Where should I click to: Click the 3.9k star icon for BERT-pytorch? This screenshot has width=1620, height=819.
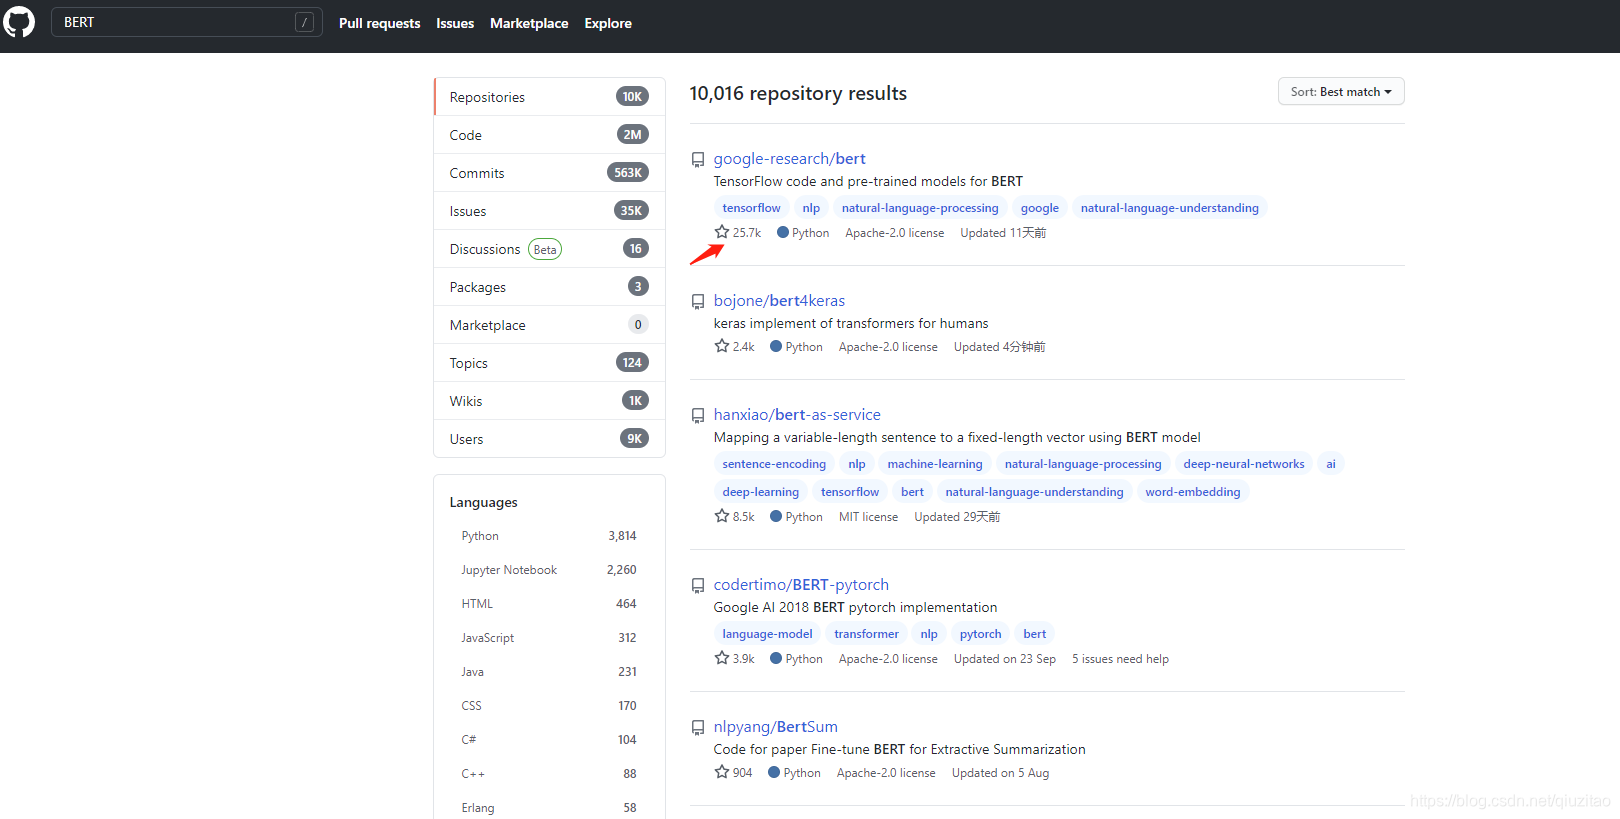tap(722, 658)
